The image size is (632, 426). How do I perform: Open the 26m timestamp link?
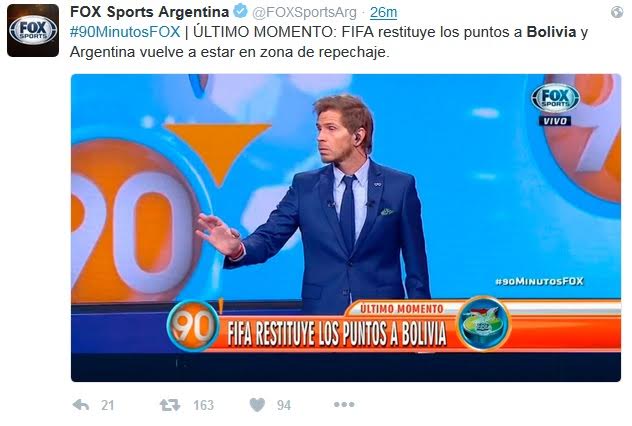383,12
